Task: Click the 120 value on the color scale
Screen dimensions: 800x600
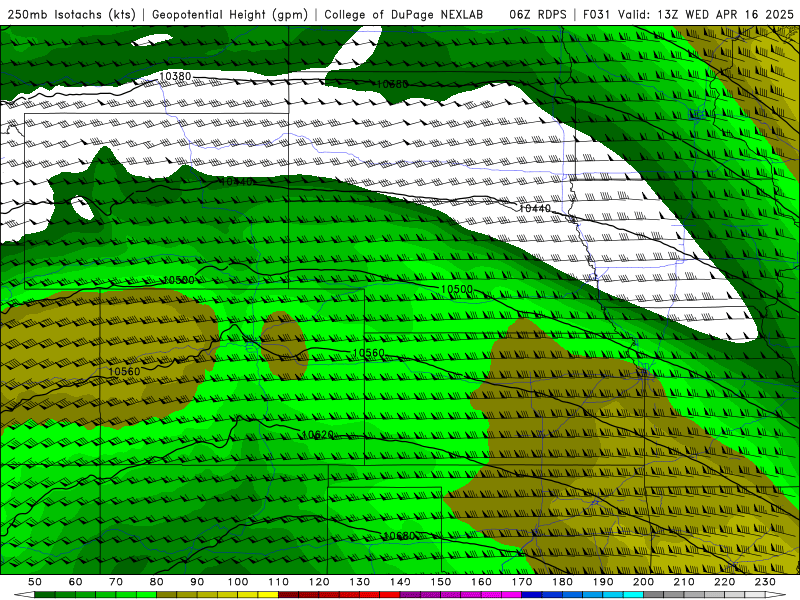Action: (x=319, y=582)
